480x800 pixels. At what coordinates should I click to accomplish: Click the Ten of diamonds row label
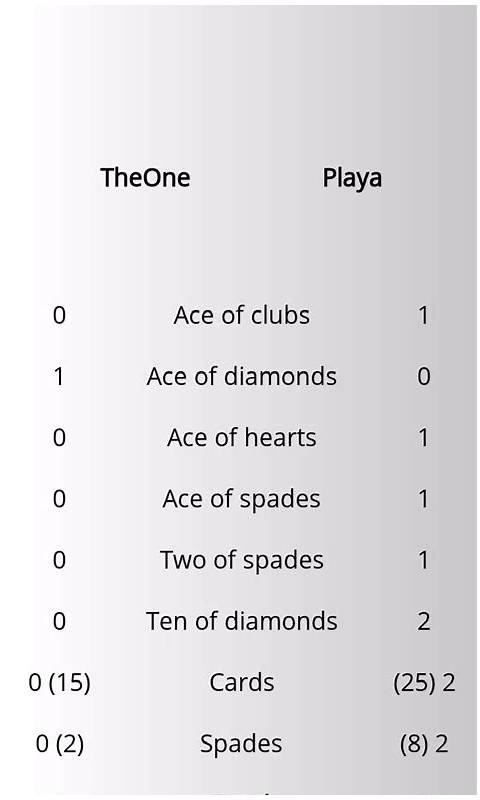[241, 621]
